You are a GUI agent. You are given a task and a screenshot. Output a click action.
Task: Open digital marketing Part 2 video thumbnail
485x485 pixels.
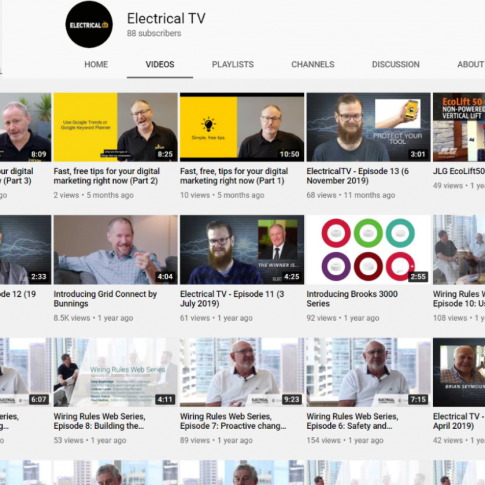pos(116,127)
